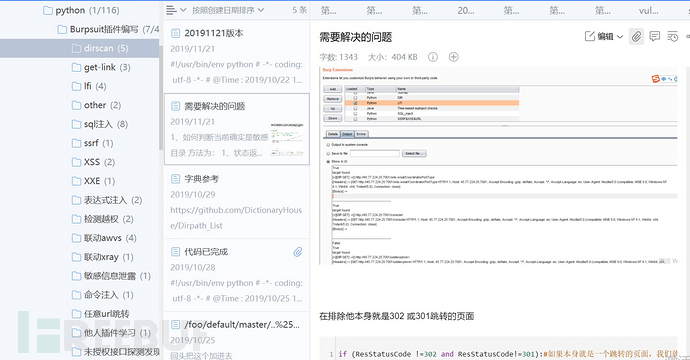The width and height of the screenshot is (690, 360).
Task: Click the folder icon beside 联动awvs
Action: click(76, 238)
